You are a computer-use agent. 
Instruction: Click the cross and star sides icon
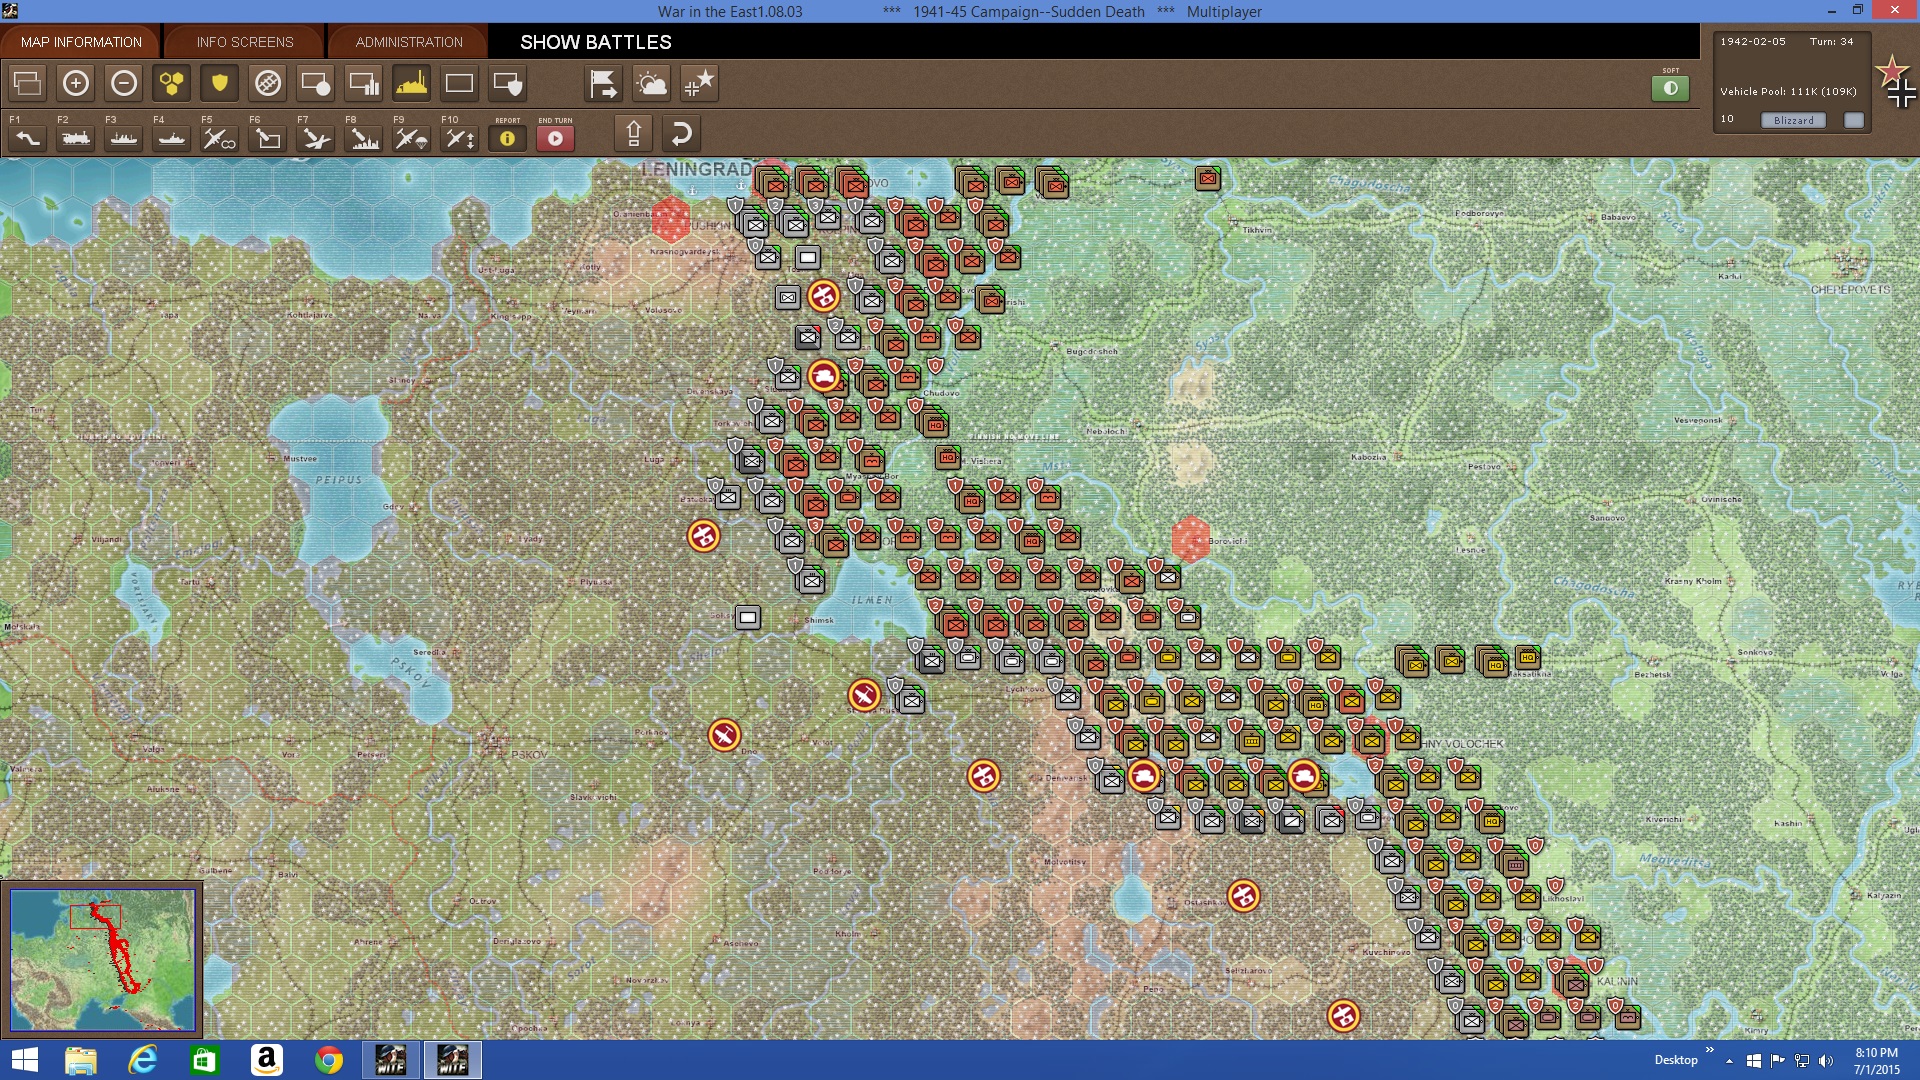pyautogui.click(x=700, y=83)
